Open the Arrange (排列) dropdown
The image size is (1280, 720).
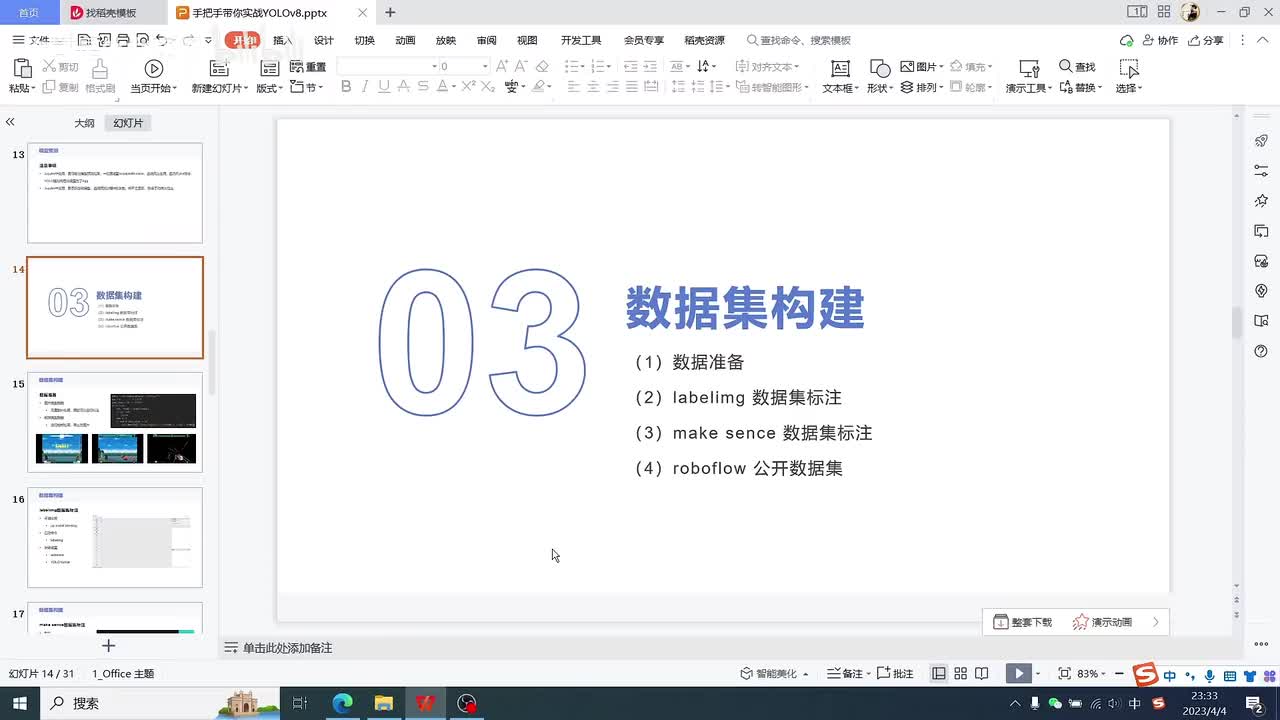pos(923,87)
